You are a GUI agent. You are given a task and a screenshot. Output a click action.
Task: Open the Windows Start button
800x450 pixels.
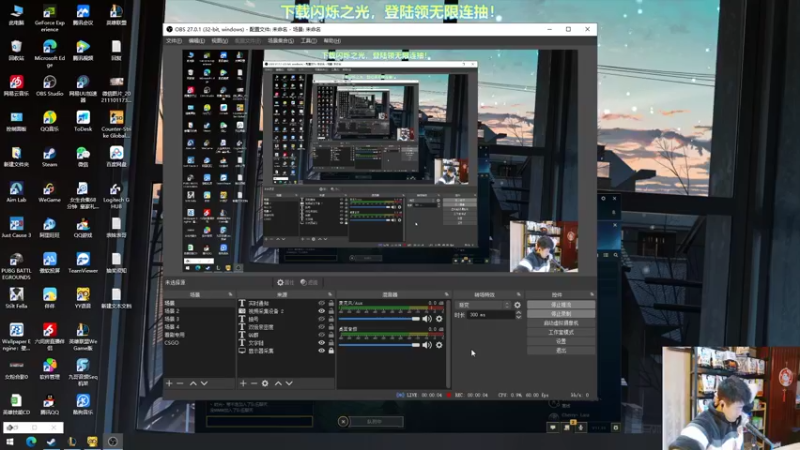pos(10,441)
